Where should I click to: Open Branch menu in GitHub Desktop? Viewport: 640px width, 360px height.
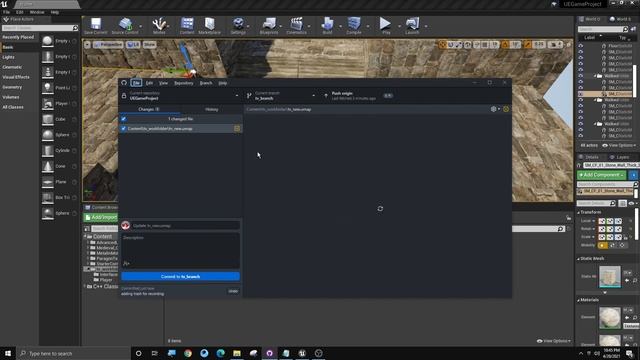[x=206, y=83]
